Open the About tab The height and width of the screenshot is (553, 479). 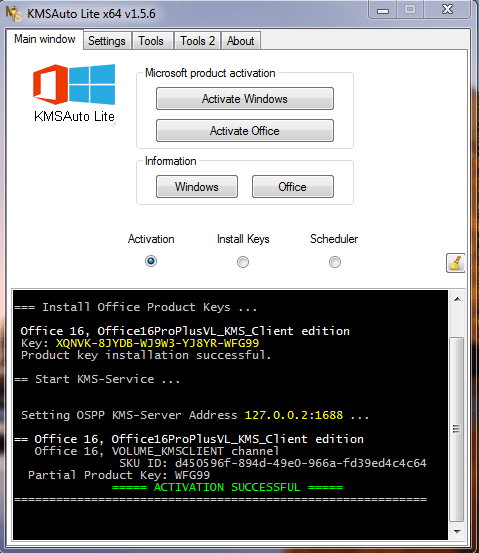pyautogui.click(x=241, y=41)
